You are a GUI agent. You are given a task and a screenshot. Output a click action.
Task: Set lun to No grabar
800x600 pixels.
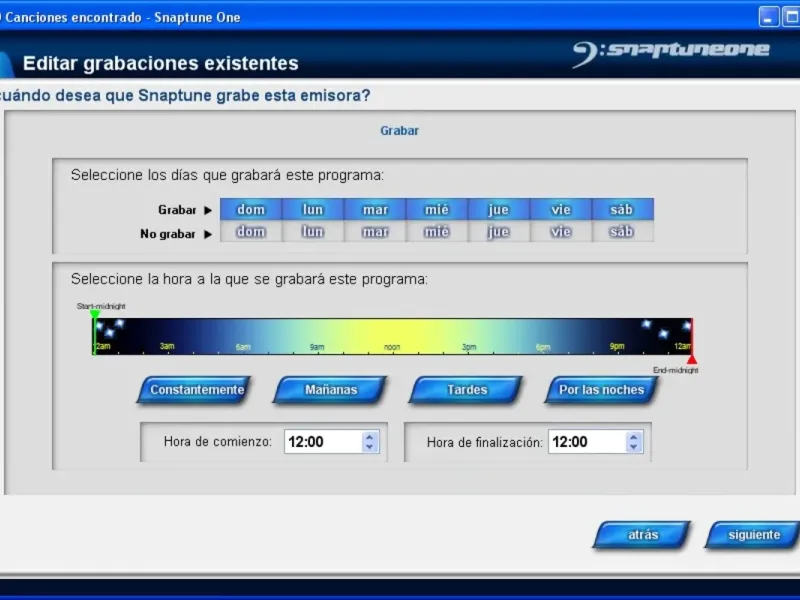[313, 232]
